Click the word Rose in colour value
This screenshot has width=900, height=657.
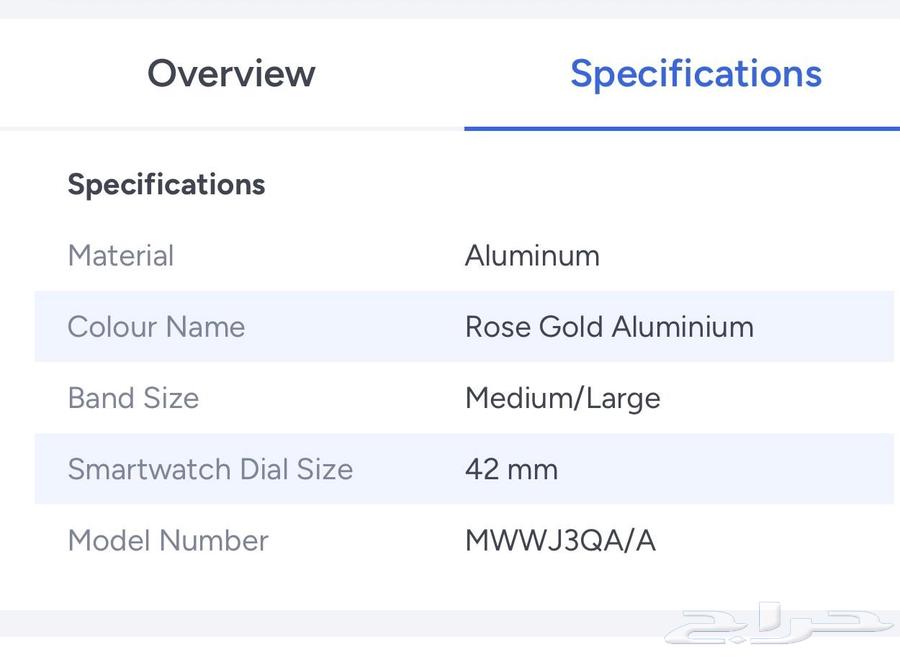(498, 326)
